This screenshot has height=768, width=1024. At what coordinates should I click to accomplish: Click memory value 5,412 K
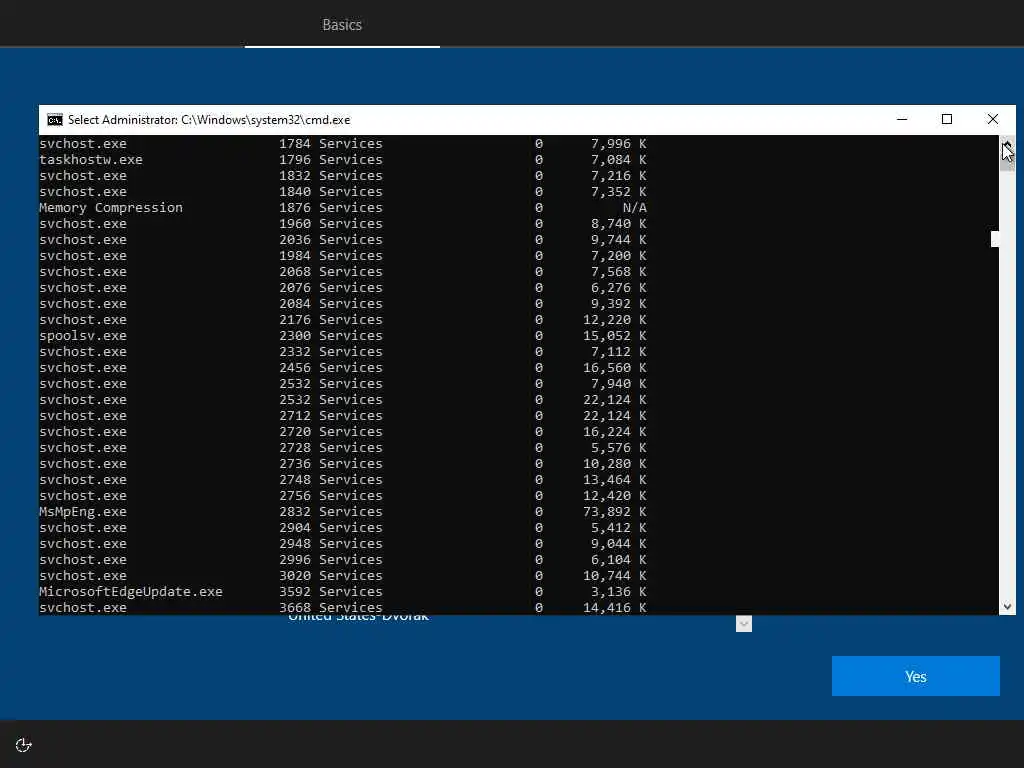pos(618,528)
